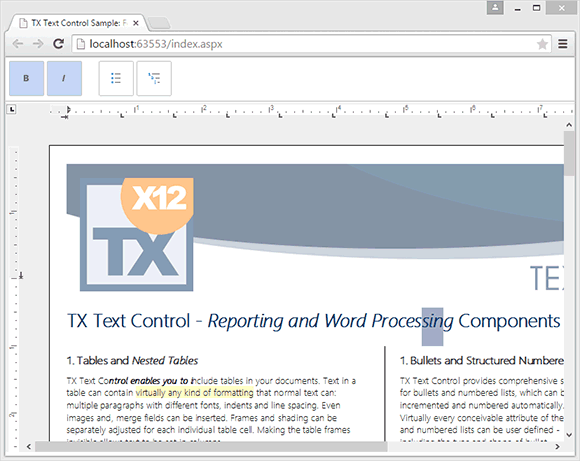This screenshot has height=461, width=580.
Task: Click in heading 'Reporting and Word Processing'
Action: click(x=330, y=321)
